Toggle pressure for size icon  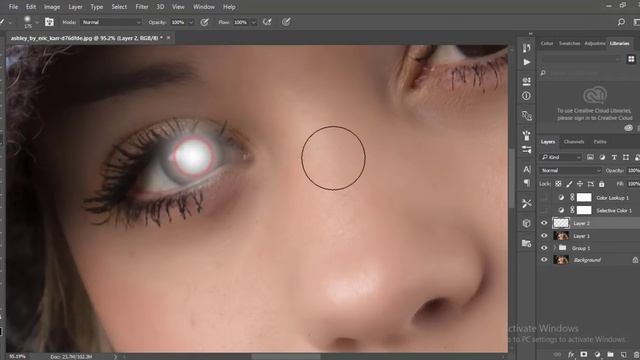(x=286, y=22)
